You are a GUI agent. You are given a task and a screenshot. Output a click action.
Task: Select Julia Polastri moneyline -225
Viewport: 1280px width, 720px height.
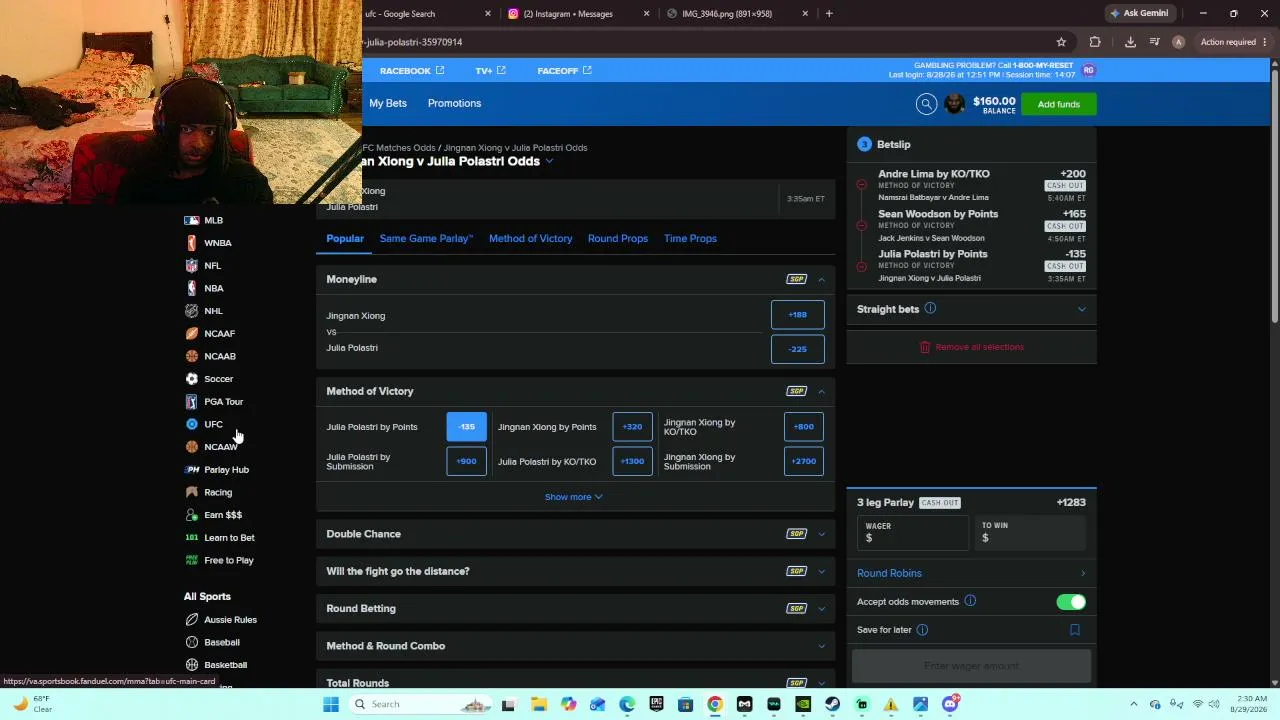click(798, 349)
